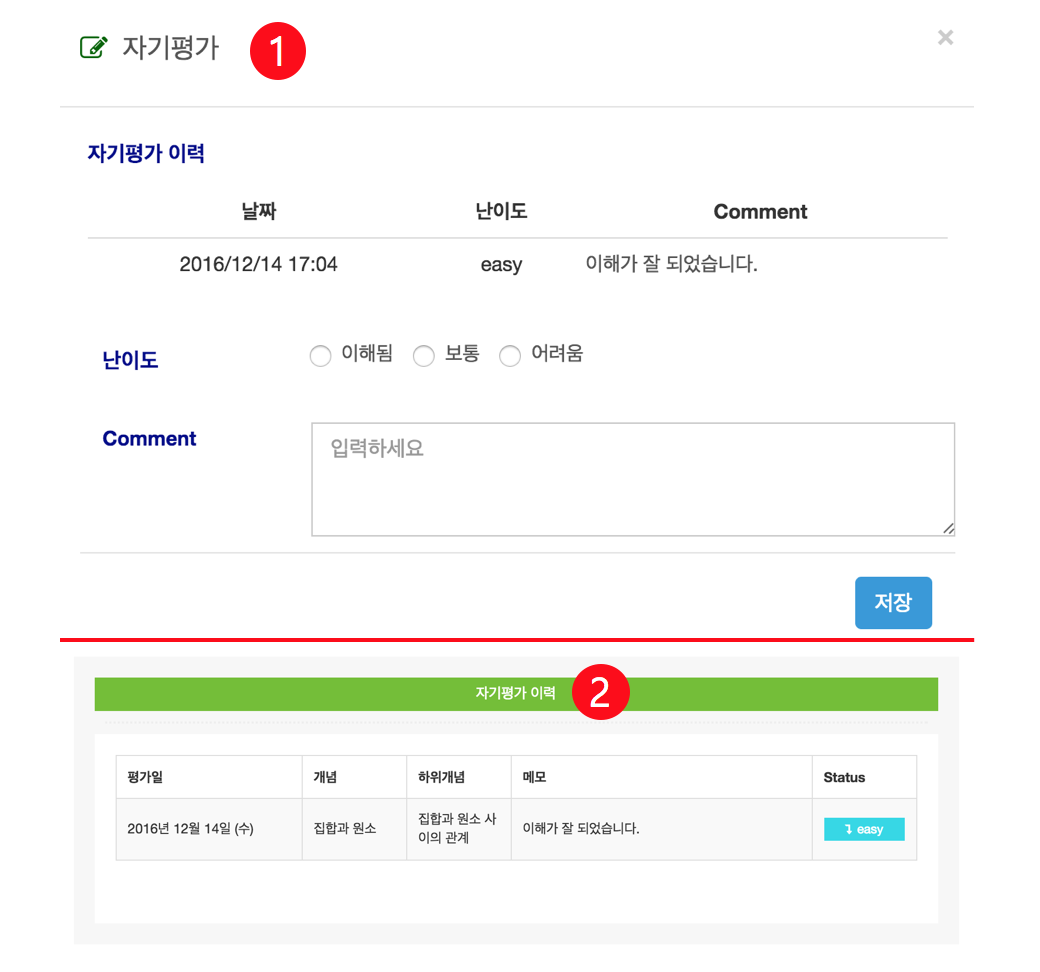The image size is (1040, 972).
Task: Close the 자기평가 dialog with the X
Action: click(x=945, y=37)
